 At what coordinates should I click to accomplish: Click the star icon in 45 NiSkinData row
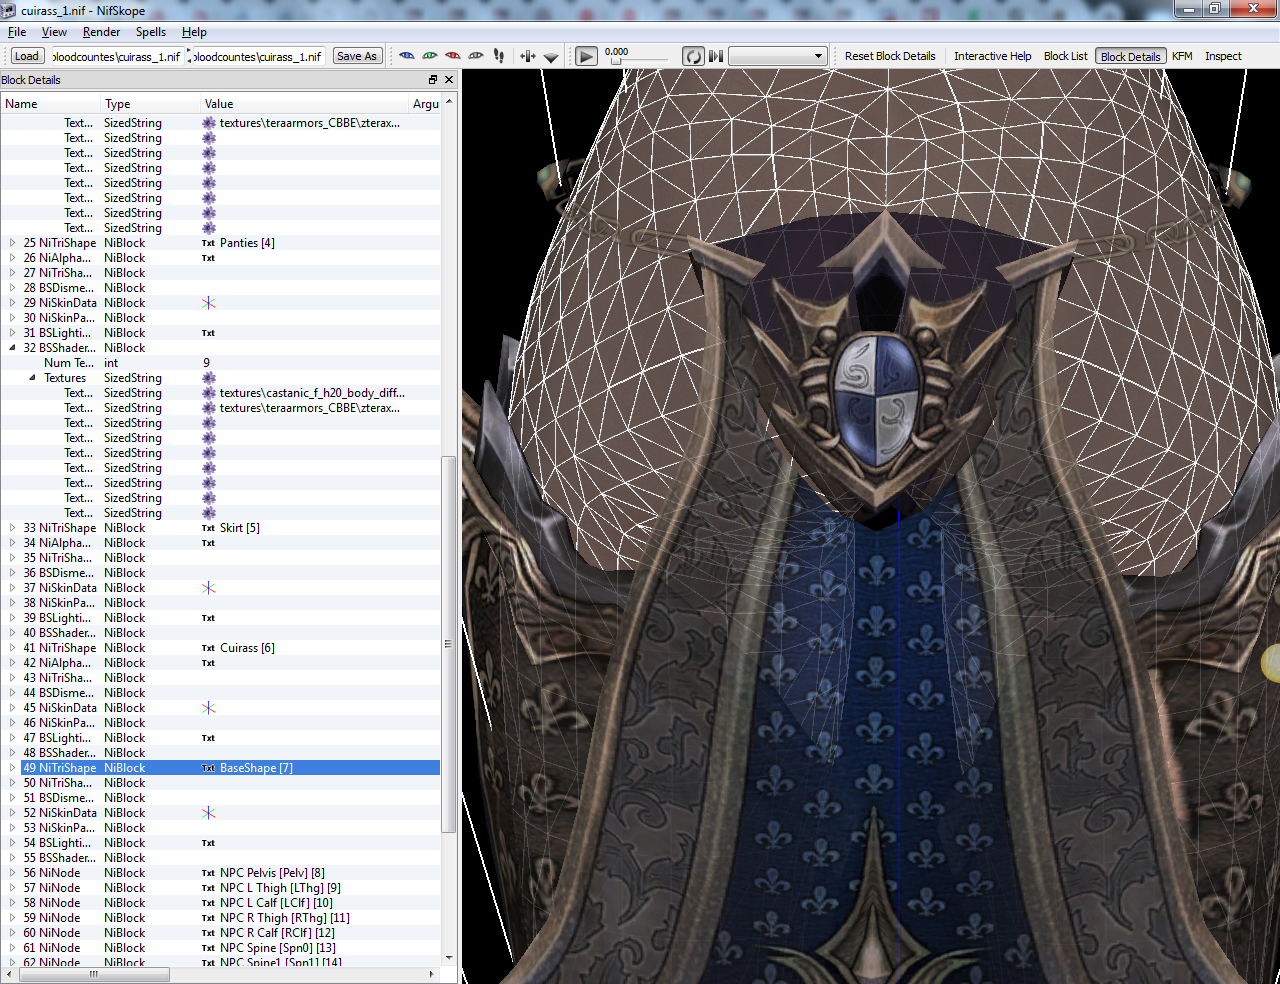pos(208,708)
